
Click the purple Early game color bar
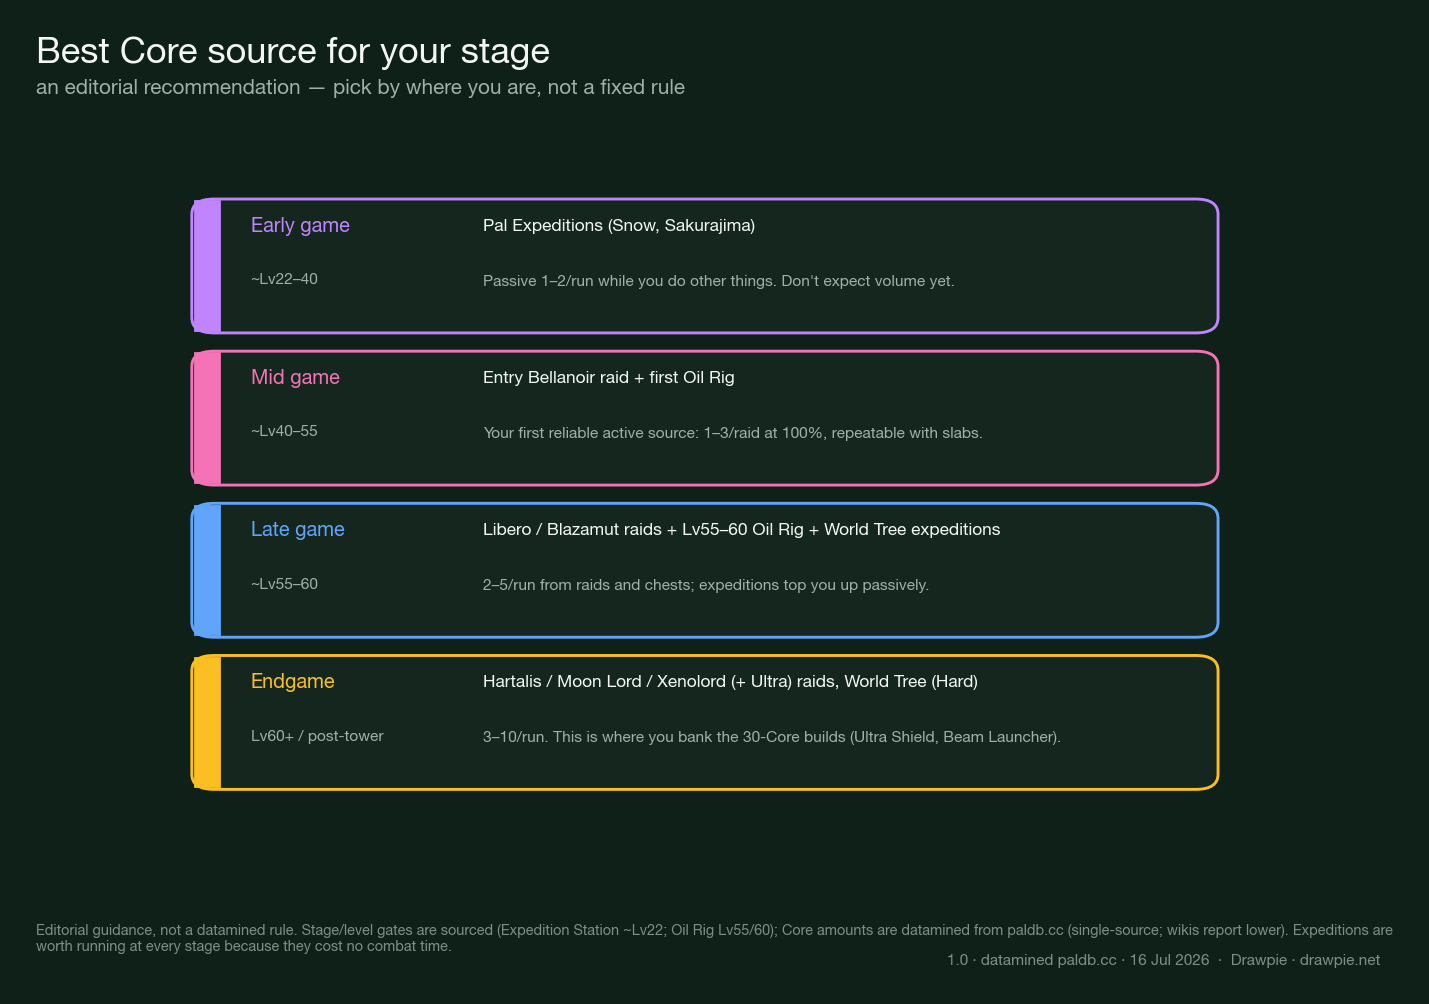pos(207,266)
